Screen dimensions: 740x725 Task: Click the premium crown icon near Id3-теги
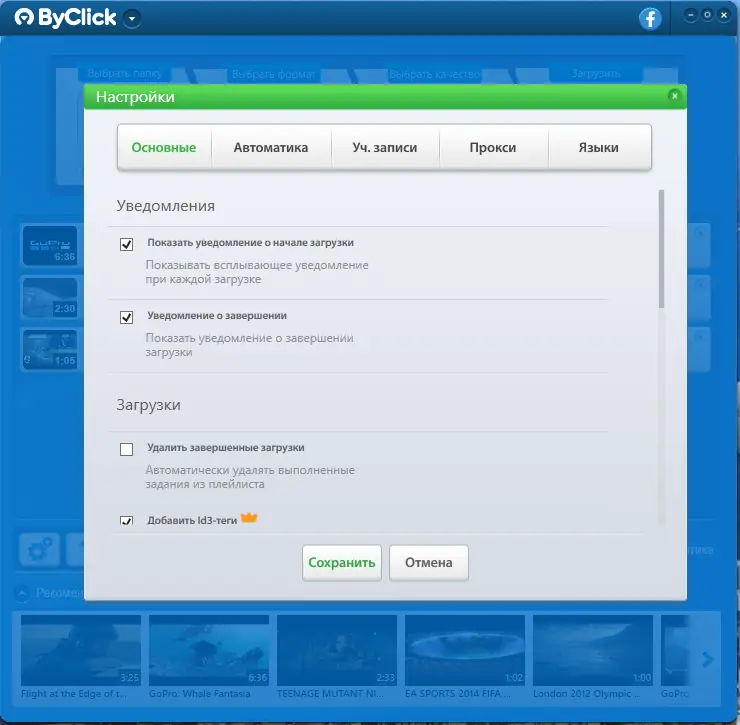coord(249,518)
